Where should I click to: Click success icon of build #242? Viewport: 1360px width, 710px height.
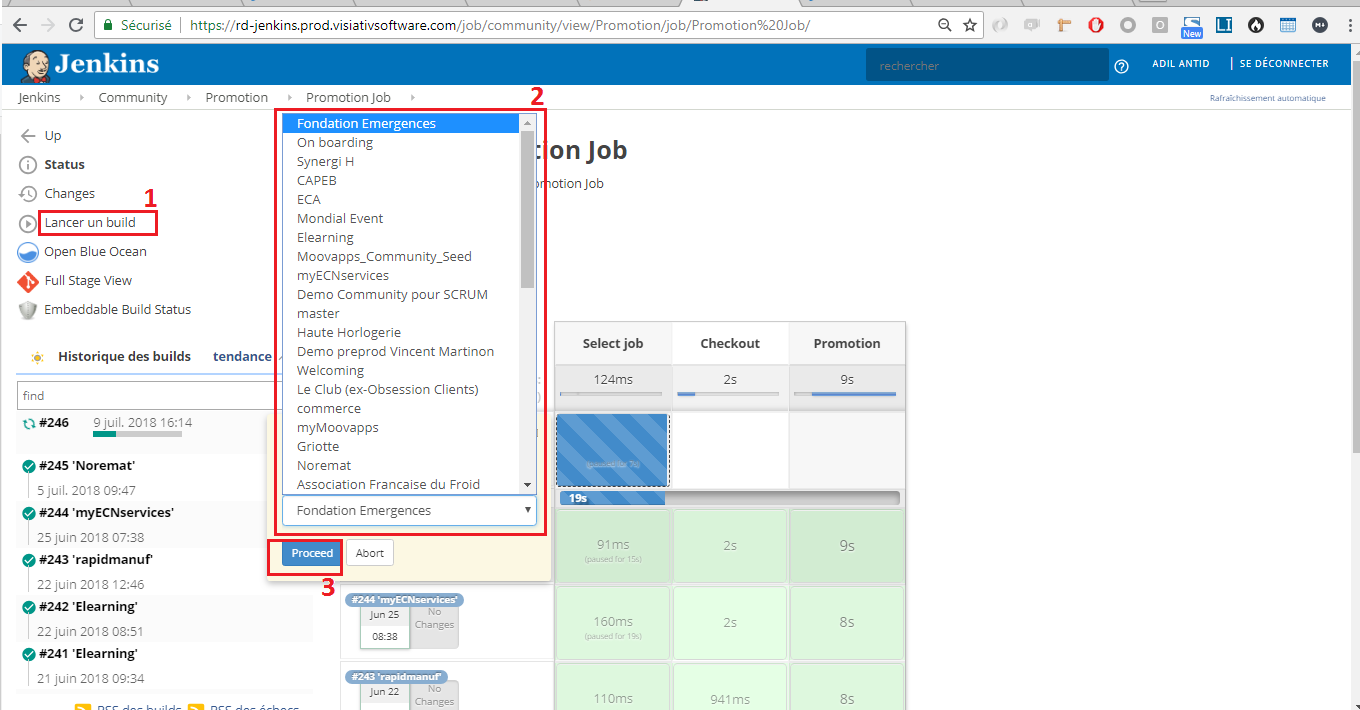pos(29,607)
